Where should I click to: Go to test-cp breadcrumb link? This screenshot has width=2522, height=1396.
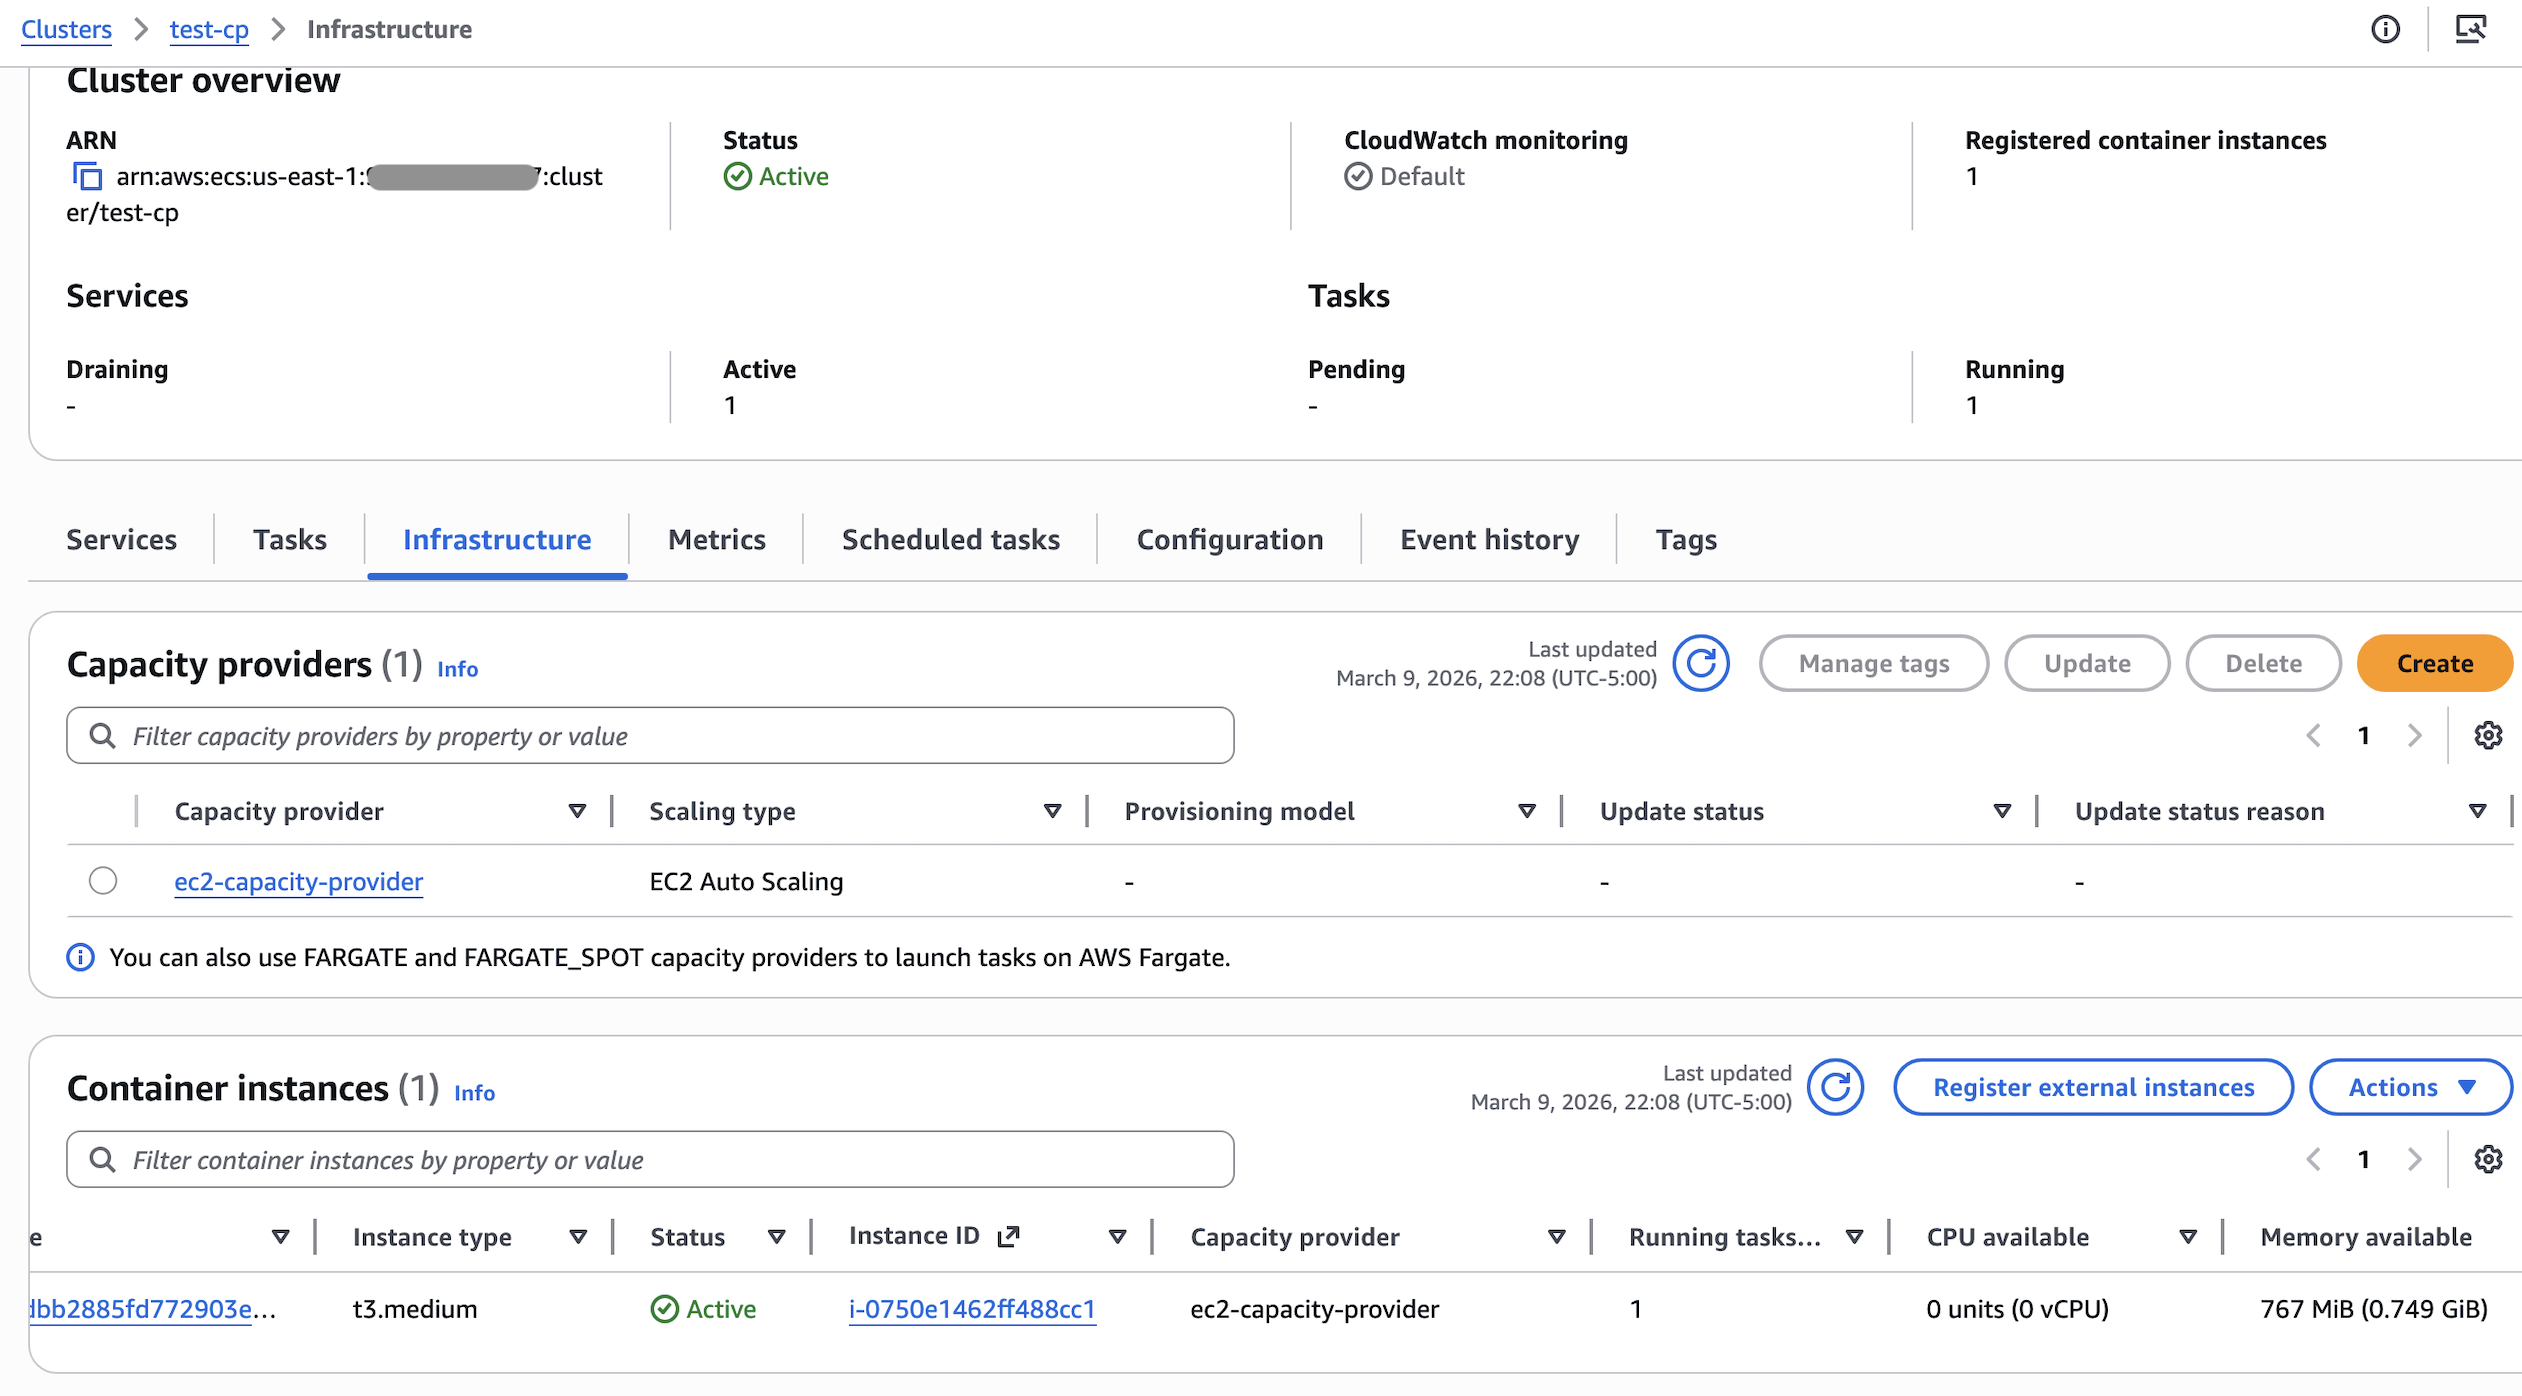(209, 29)
